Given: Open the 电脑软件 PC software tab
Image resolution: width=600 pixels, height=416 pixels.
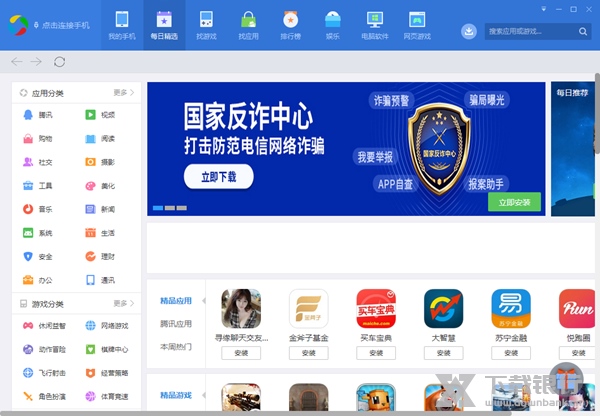Looking at the screenshot, I should (375, 25).
